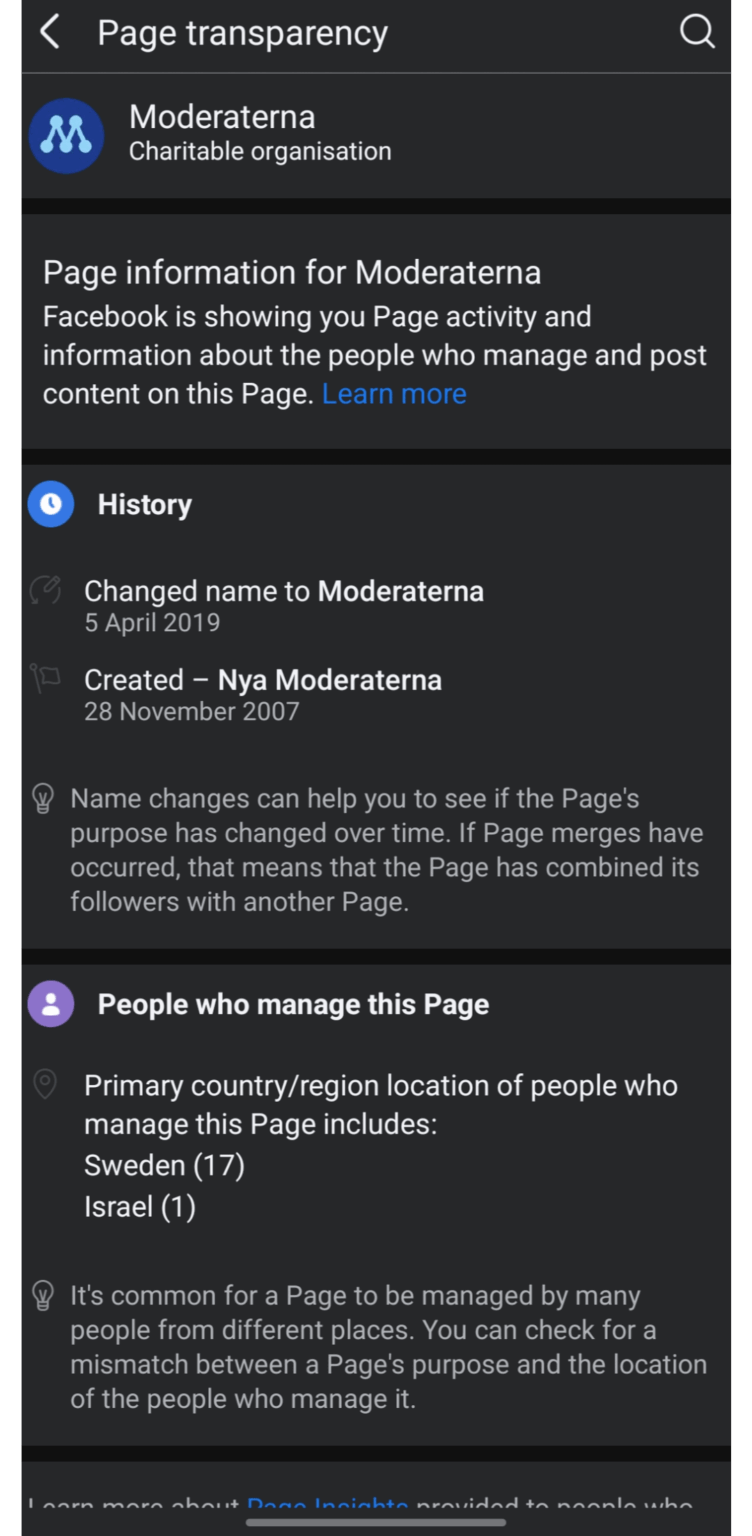Open the Learn more link
The image size is (752, 1536).
tap(393, 393)
